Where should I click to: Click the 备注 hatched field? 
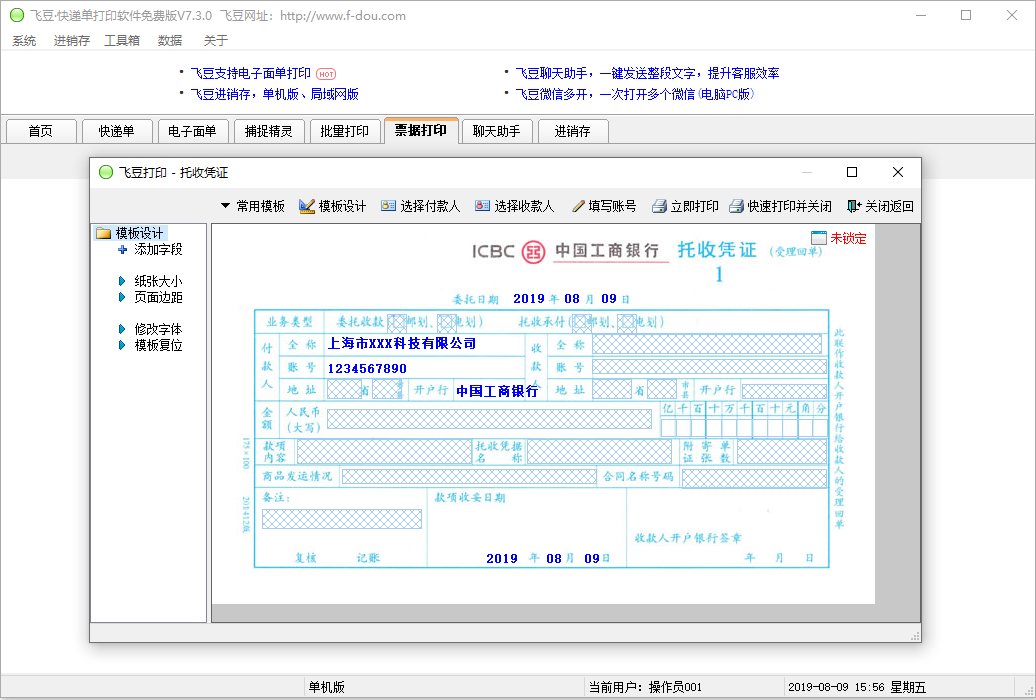point(342,519)
